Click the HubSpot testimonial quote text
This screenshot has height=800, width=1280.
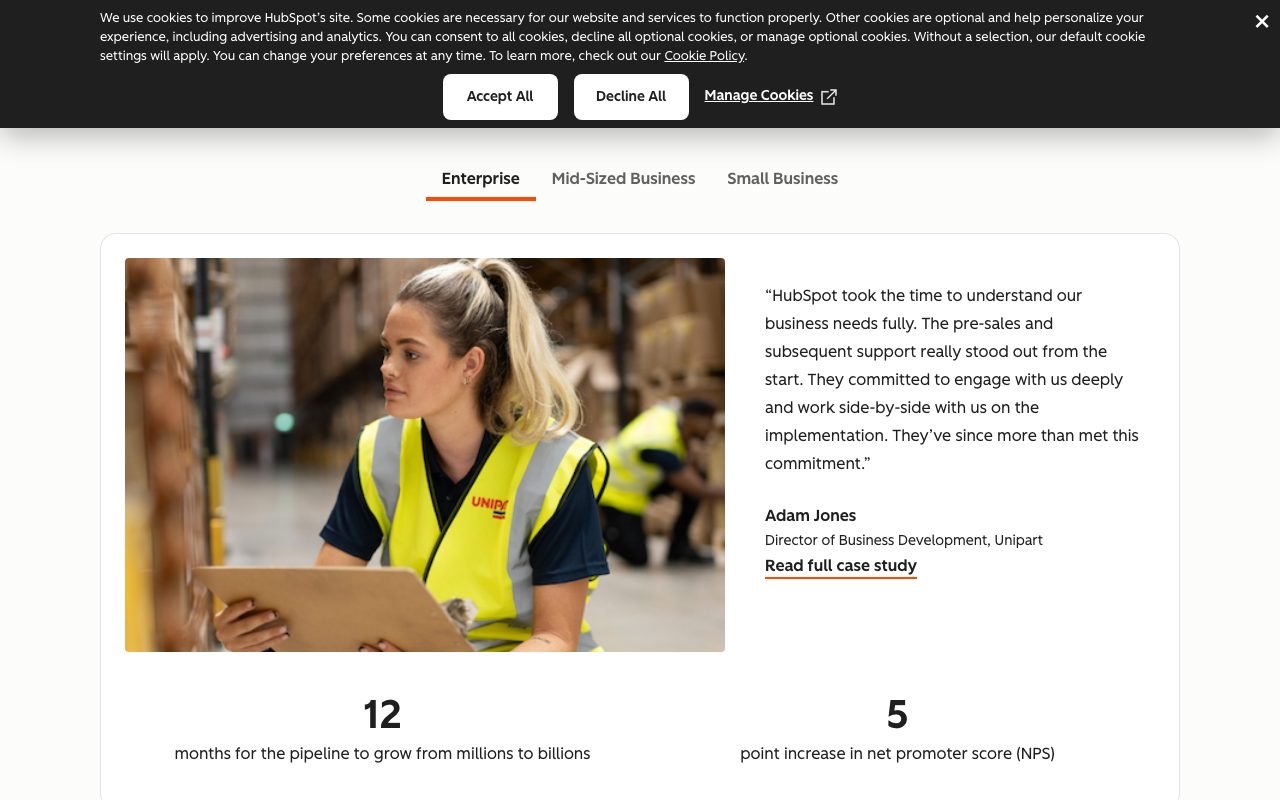pos(952,380)
